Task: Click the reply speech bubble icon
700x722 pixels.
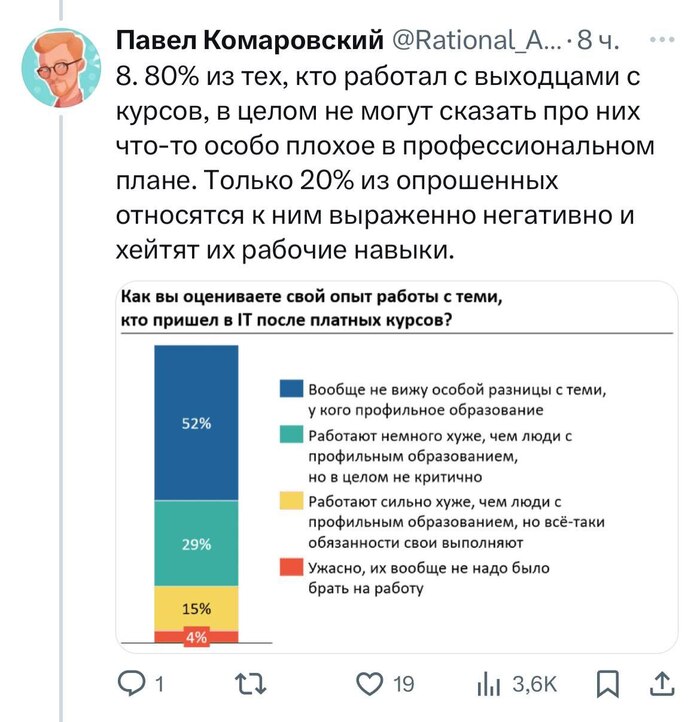Action: pos(133,683)
